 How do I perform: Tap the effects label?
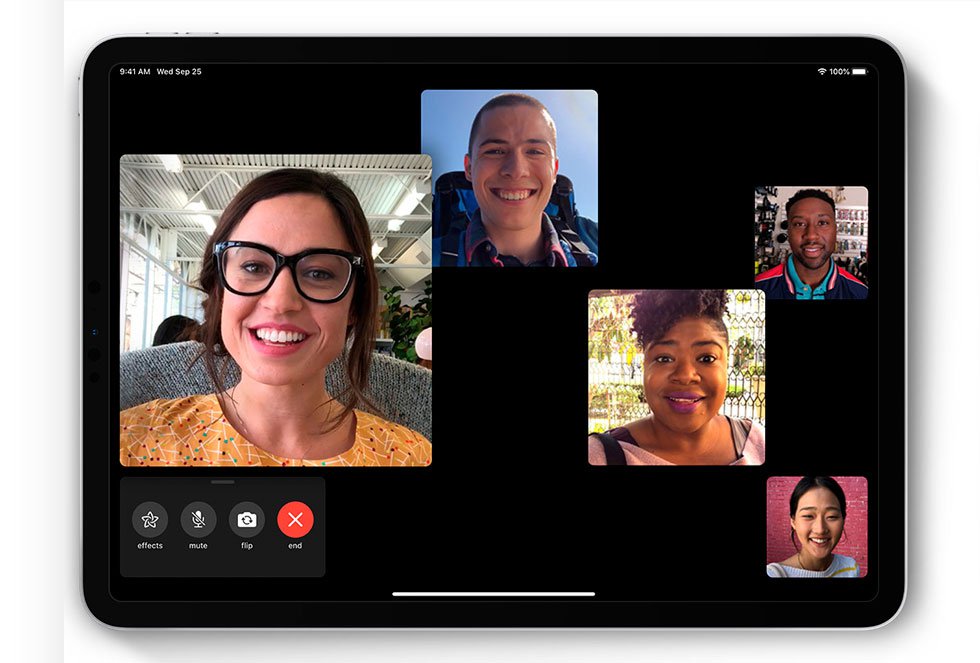point(150,546)
